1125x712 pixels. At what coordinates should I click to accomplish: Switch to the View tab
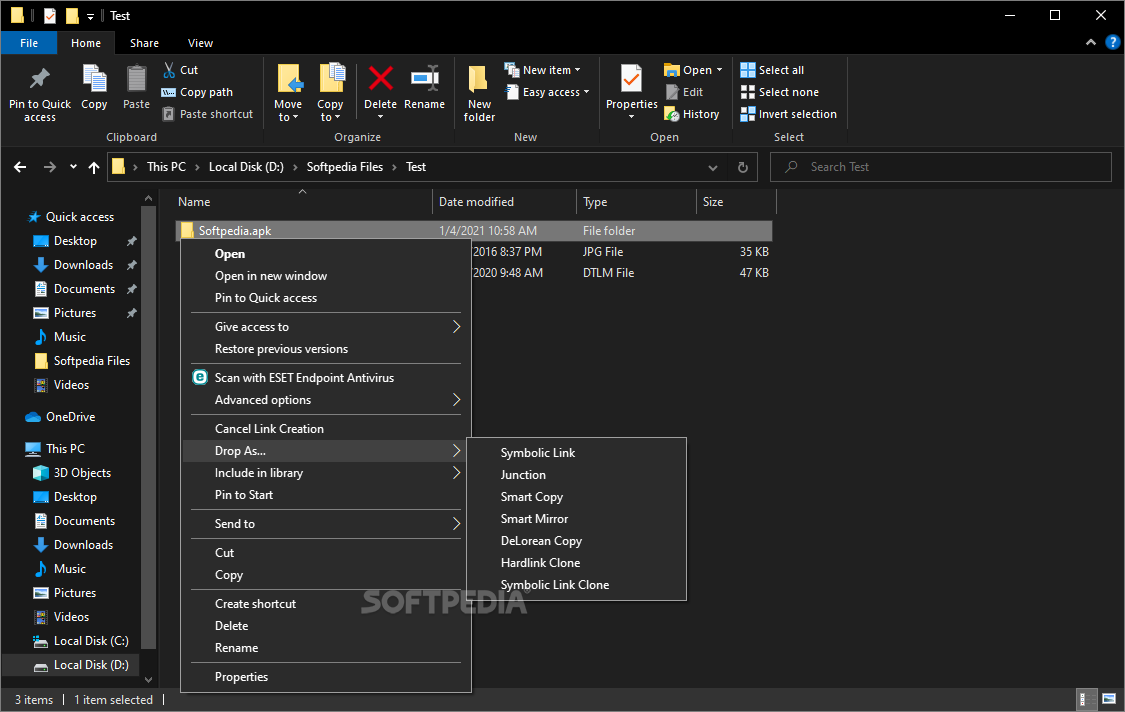tap(200, 43)
